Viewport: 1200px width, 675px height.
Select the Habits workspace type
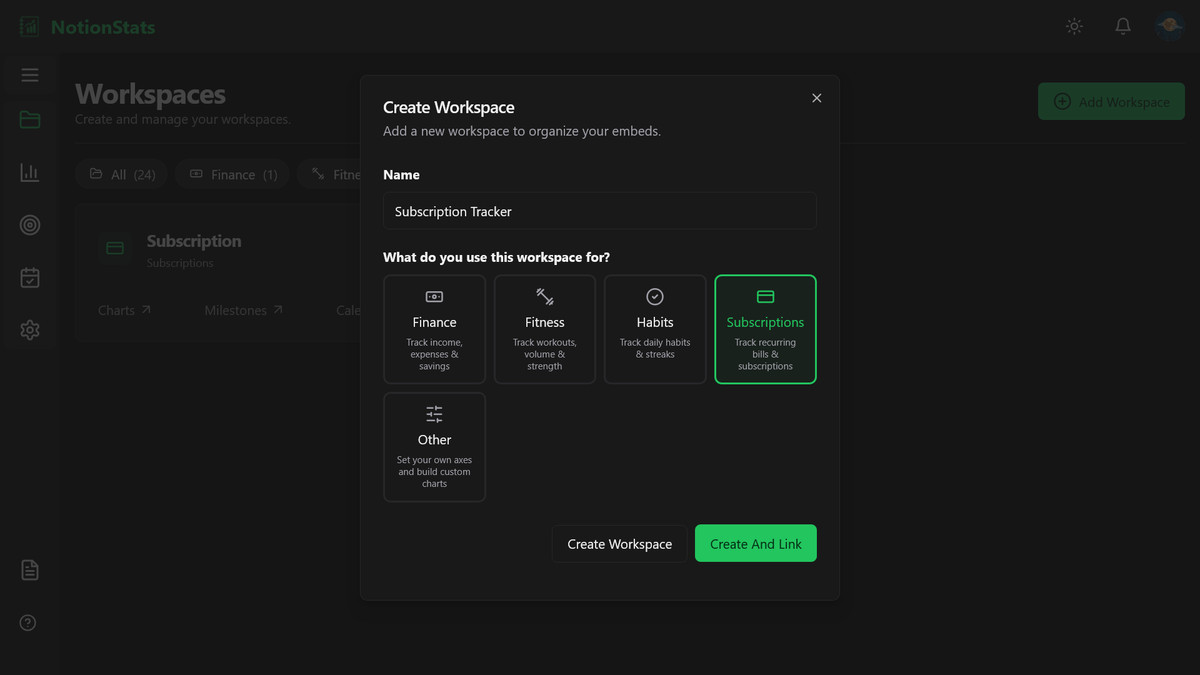pyautogui.click(x=655, y=329)
